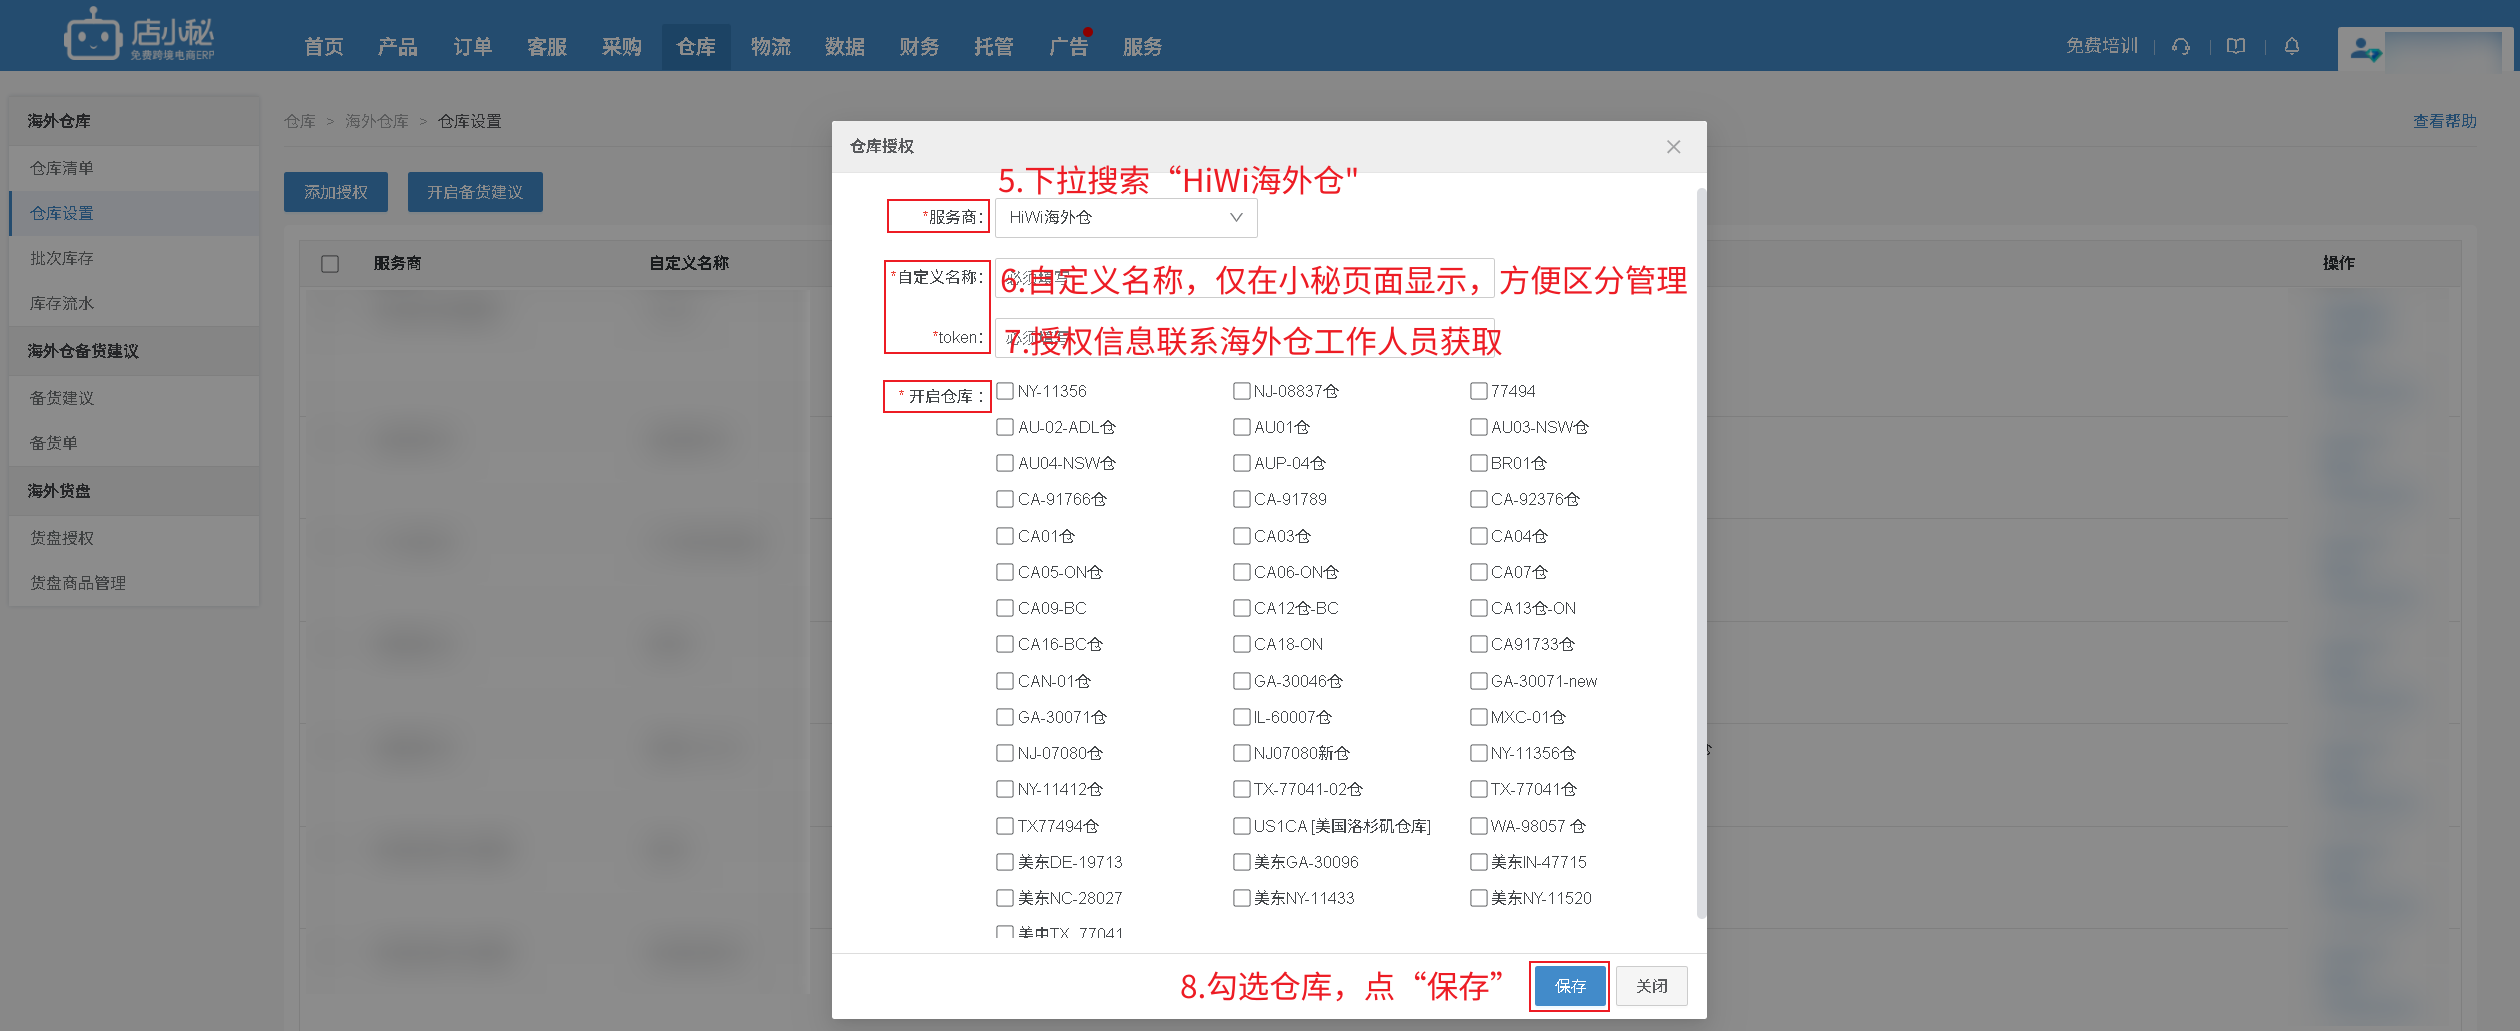Click the 添加授权 button

pos(336,192)
